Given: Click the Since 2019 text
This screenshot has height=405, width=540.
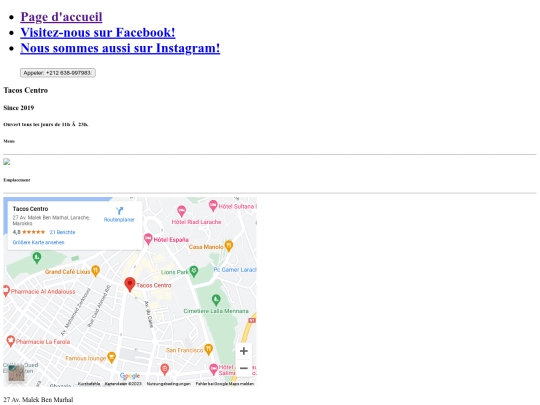Looking at the screenshot, I should click(x=19, y=108).
